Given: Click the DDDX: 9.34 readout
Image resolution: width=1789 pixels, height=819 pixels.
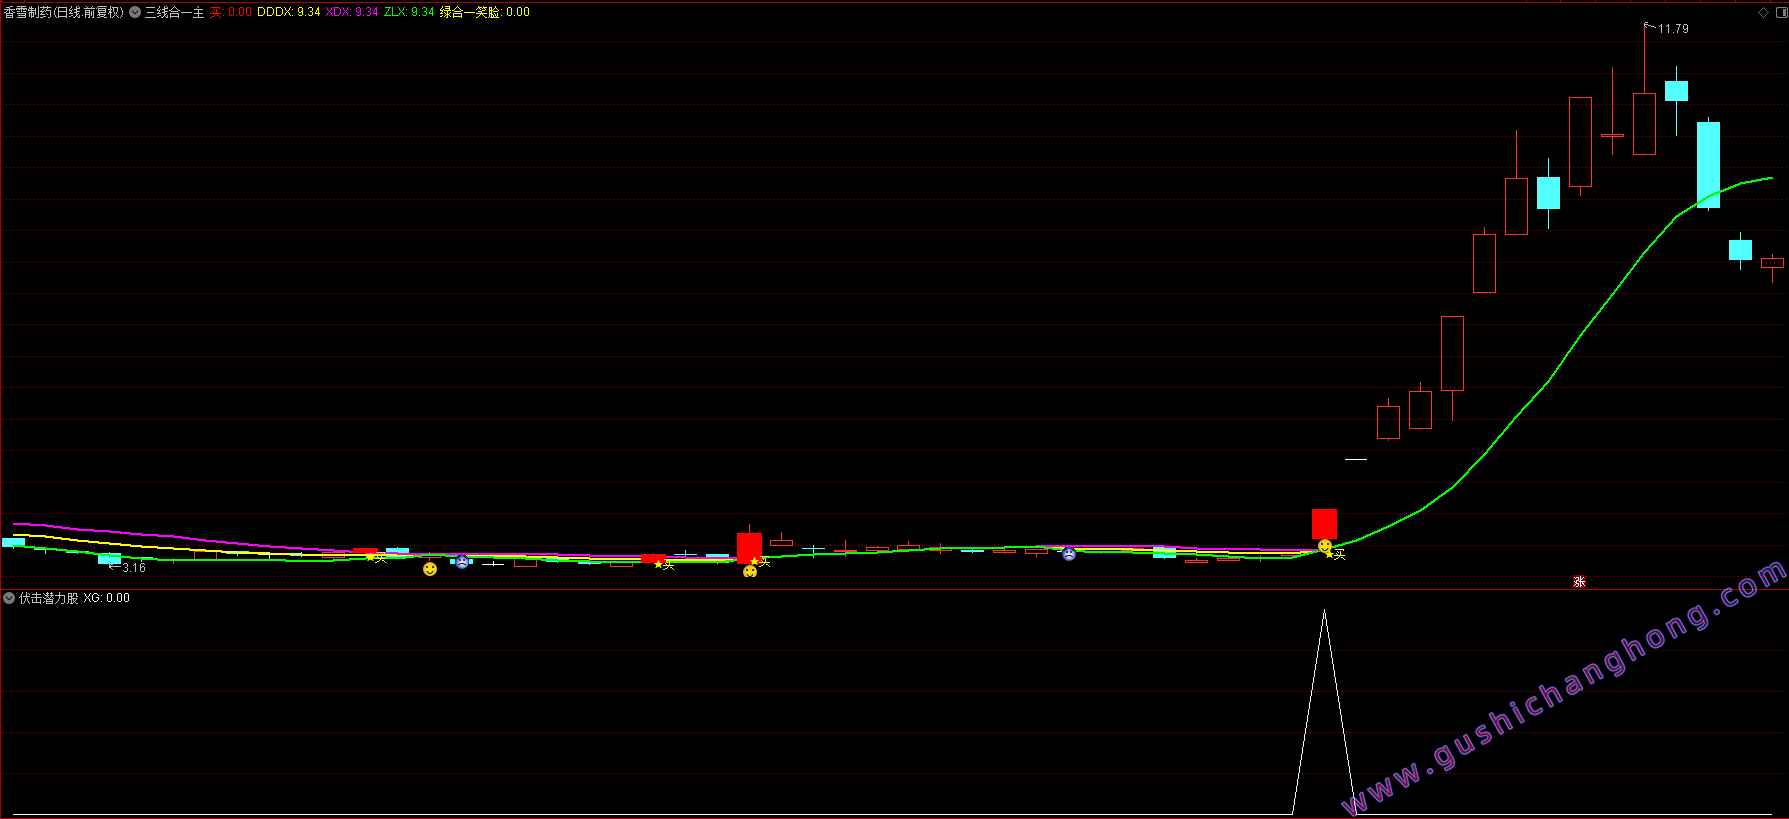Looking at the screenshot, I should click(x=289, y=12).
